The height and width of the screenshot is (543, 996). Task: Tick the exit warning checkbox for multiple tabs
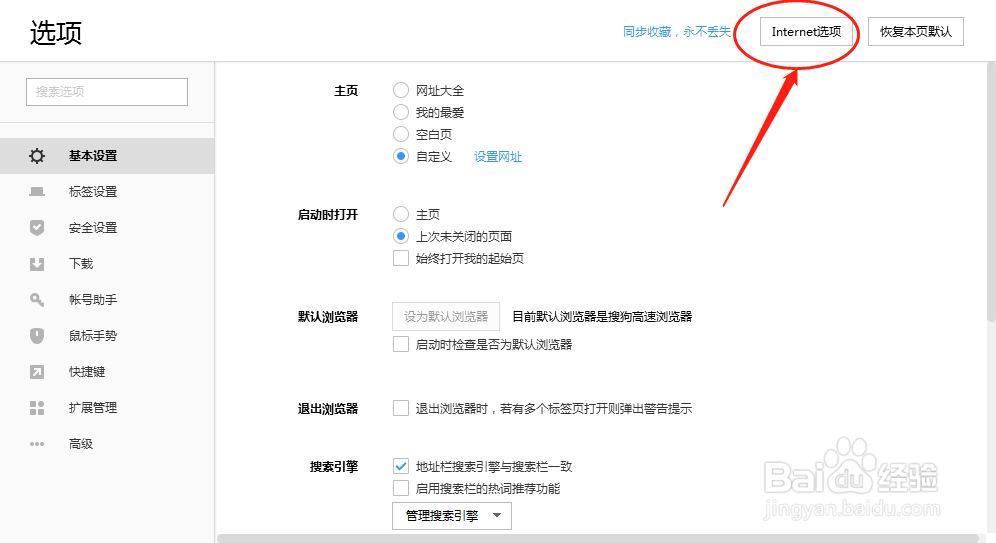point(401,408)
